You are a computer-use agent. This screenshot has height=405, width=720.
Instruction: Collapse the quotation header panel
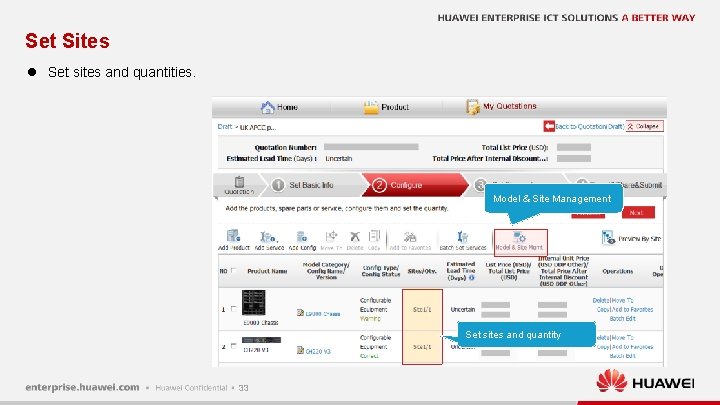[x=645, y=126]
